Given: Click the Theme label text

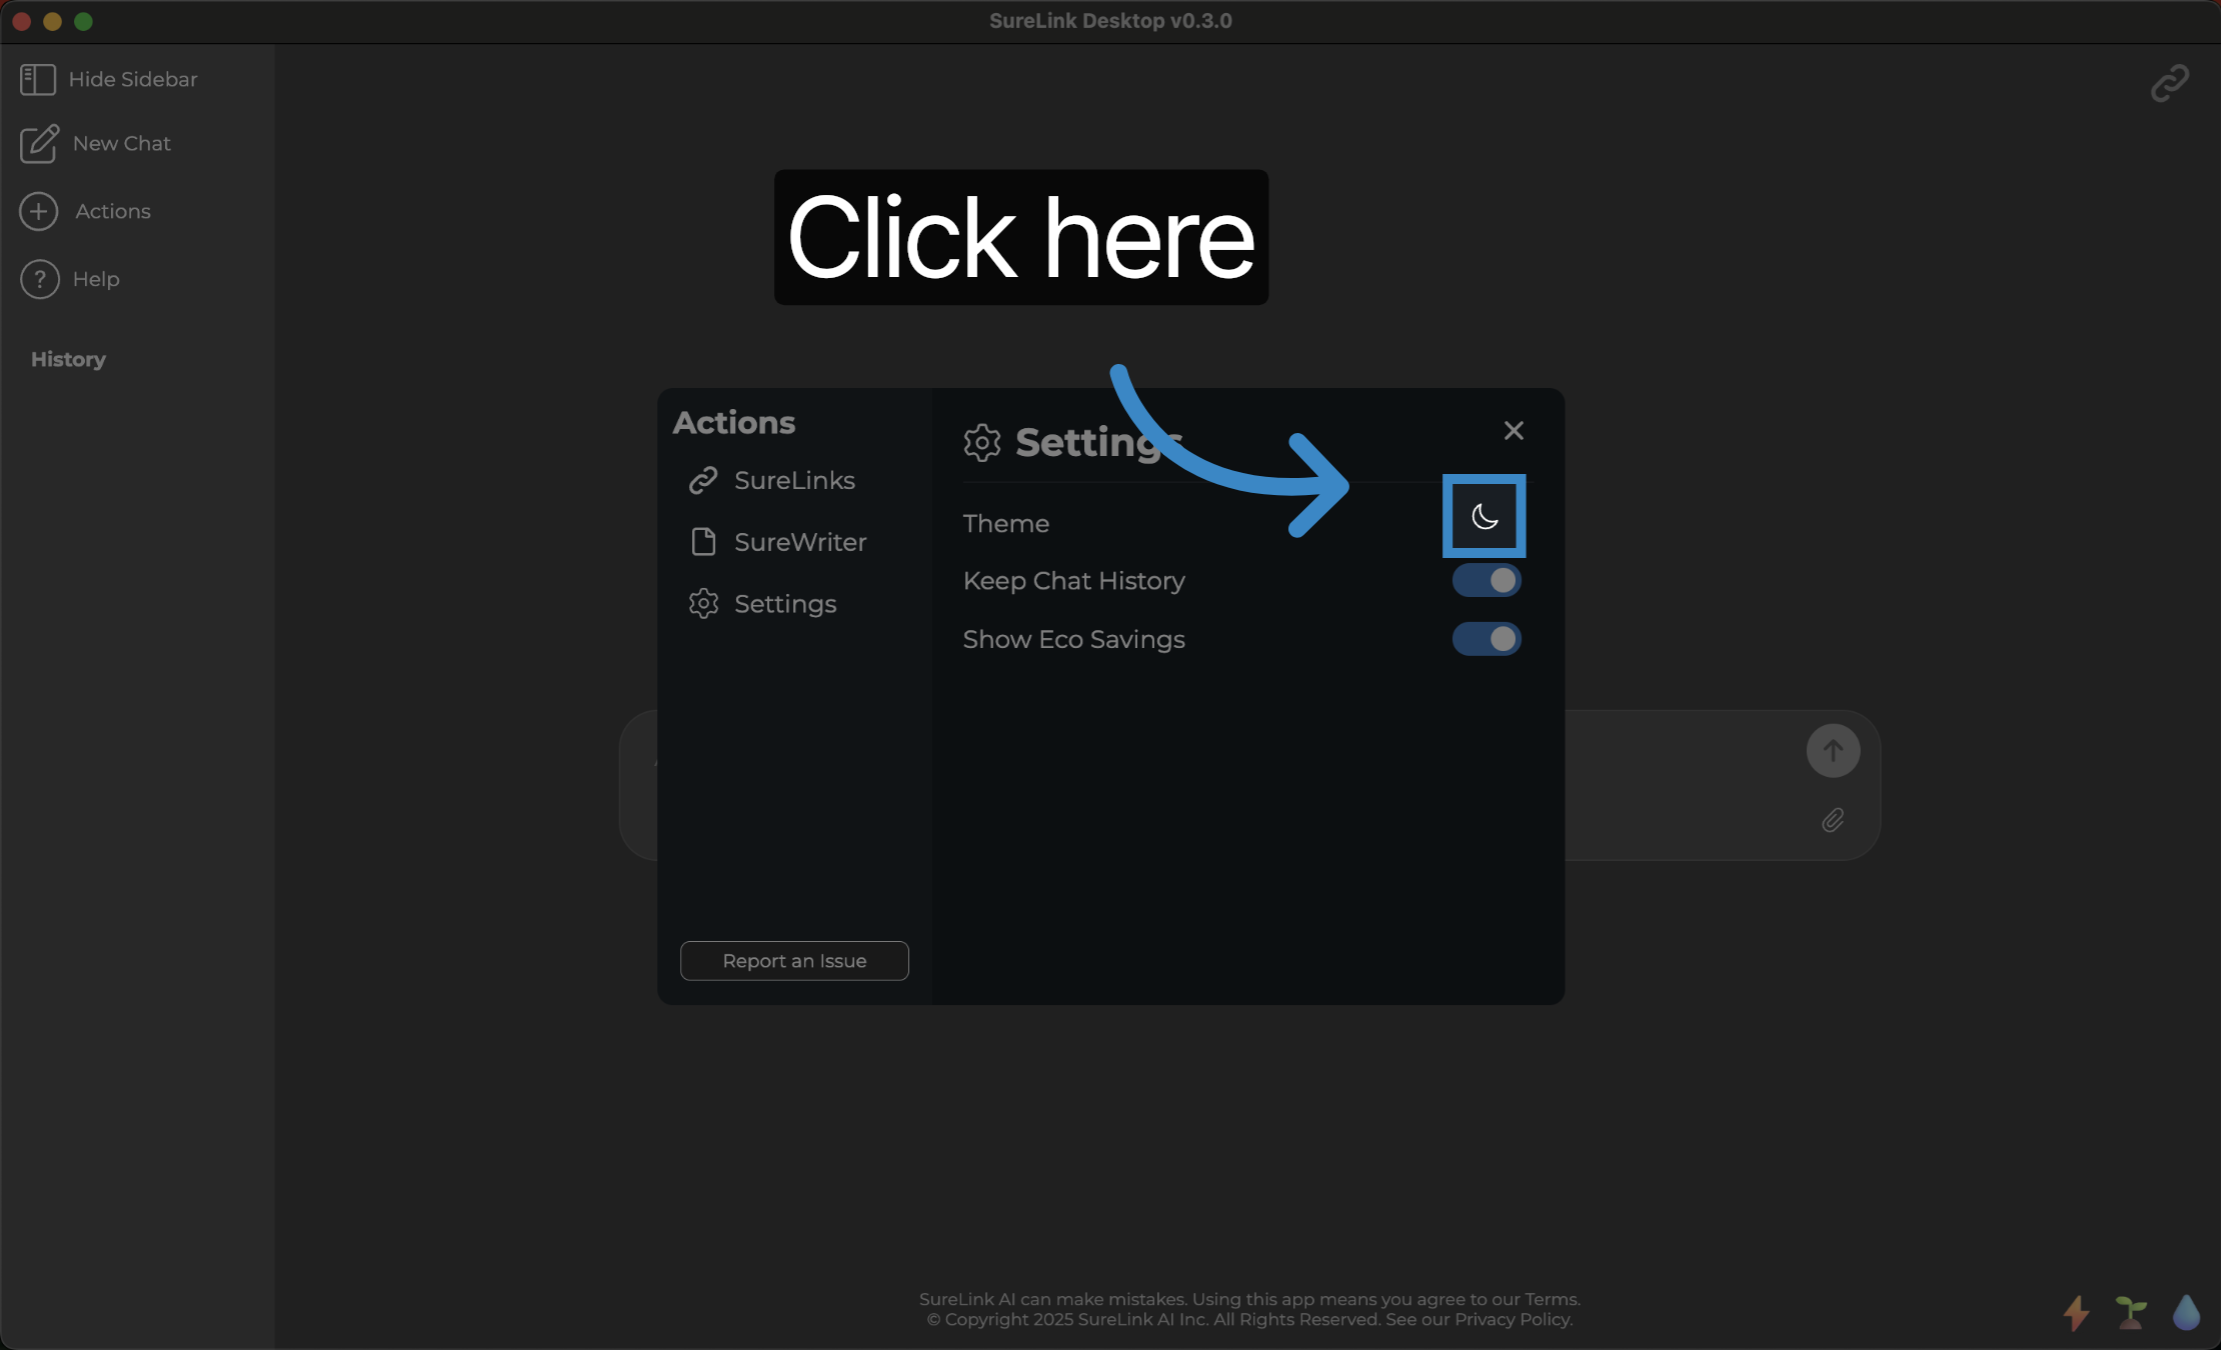Looking at the screenshot, I should 1006,523.
